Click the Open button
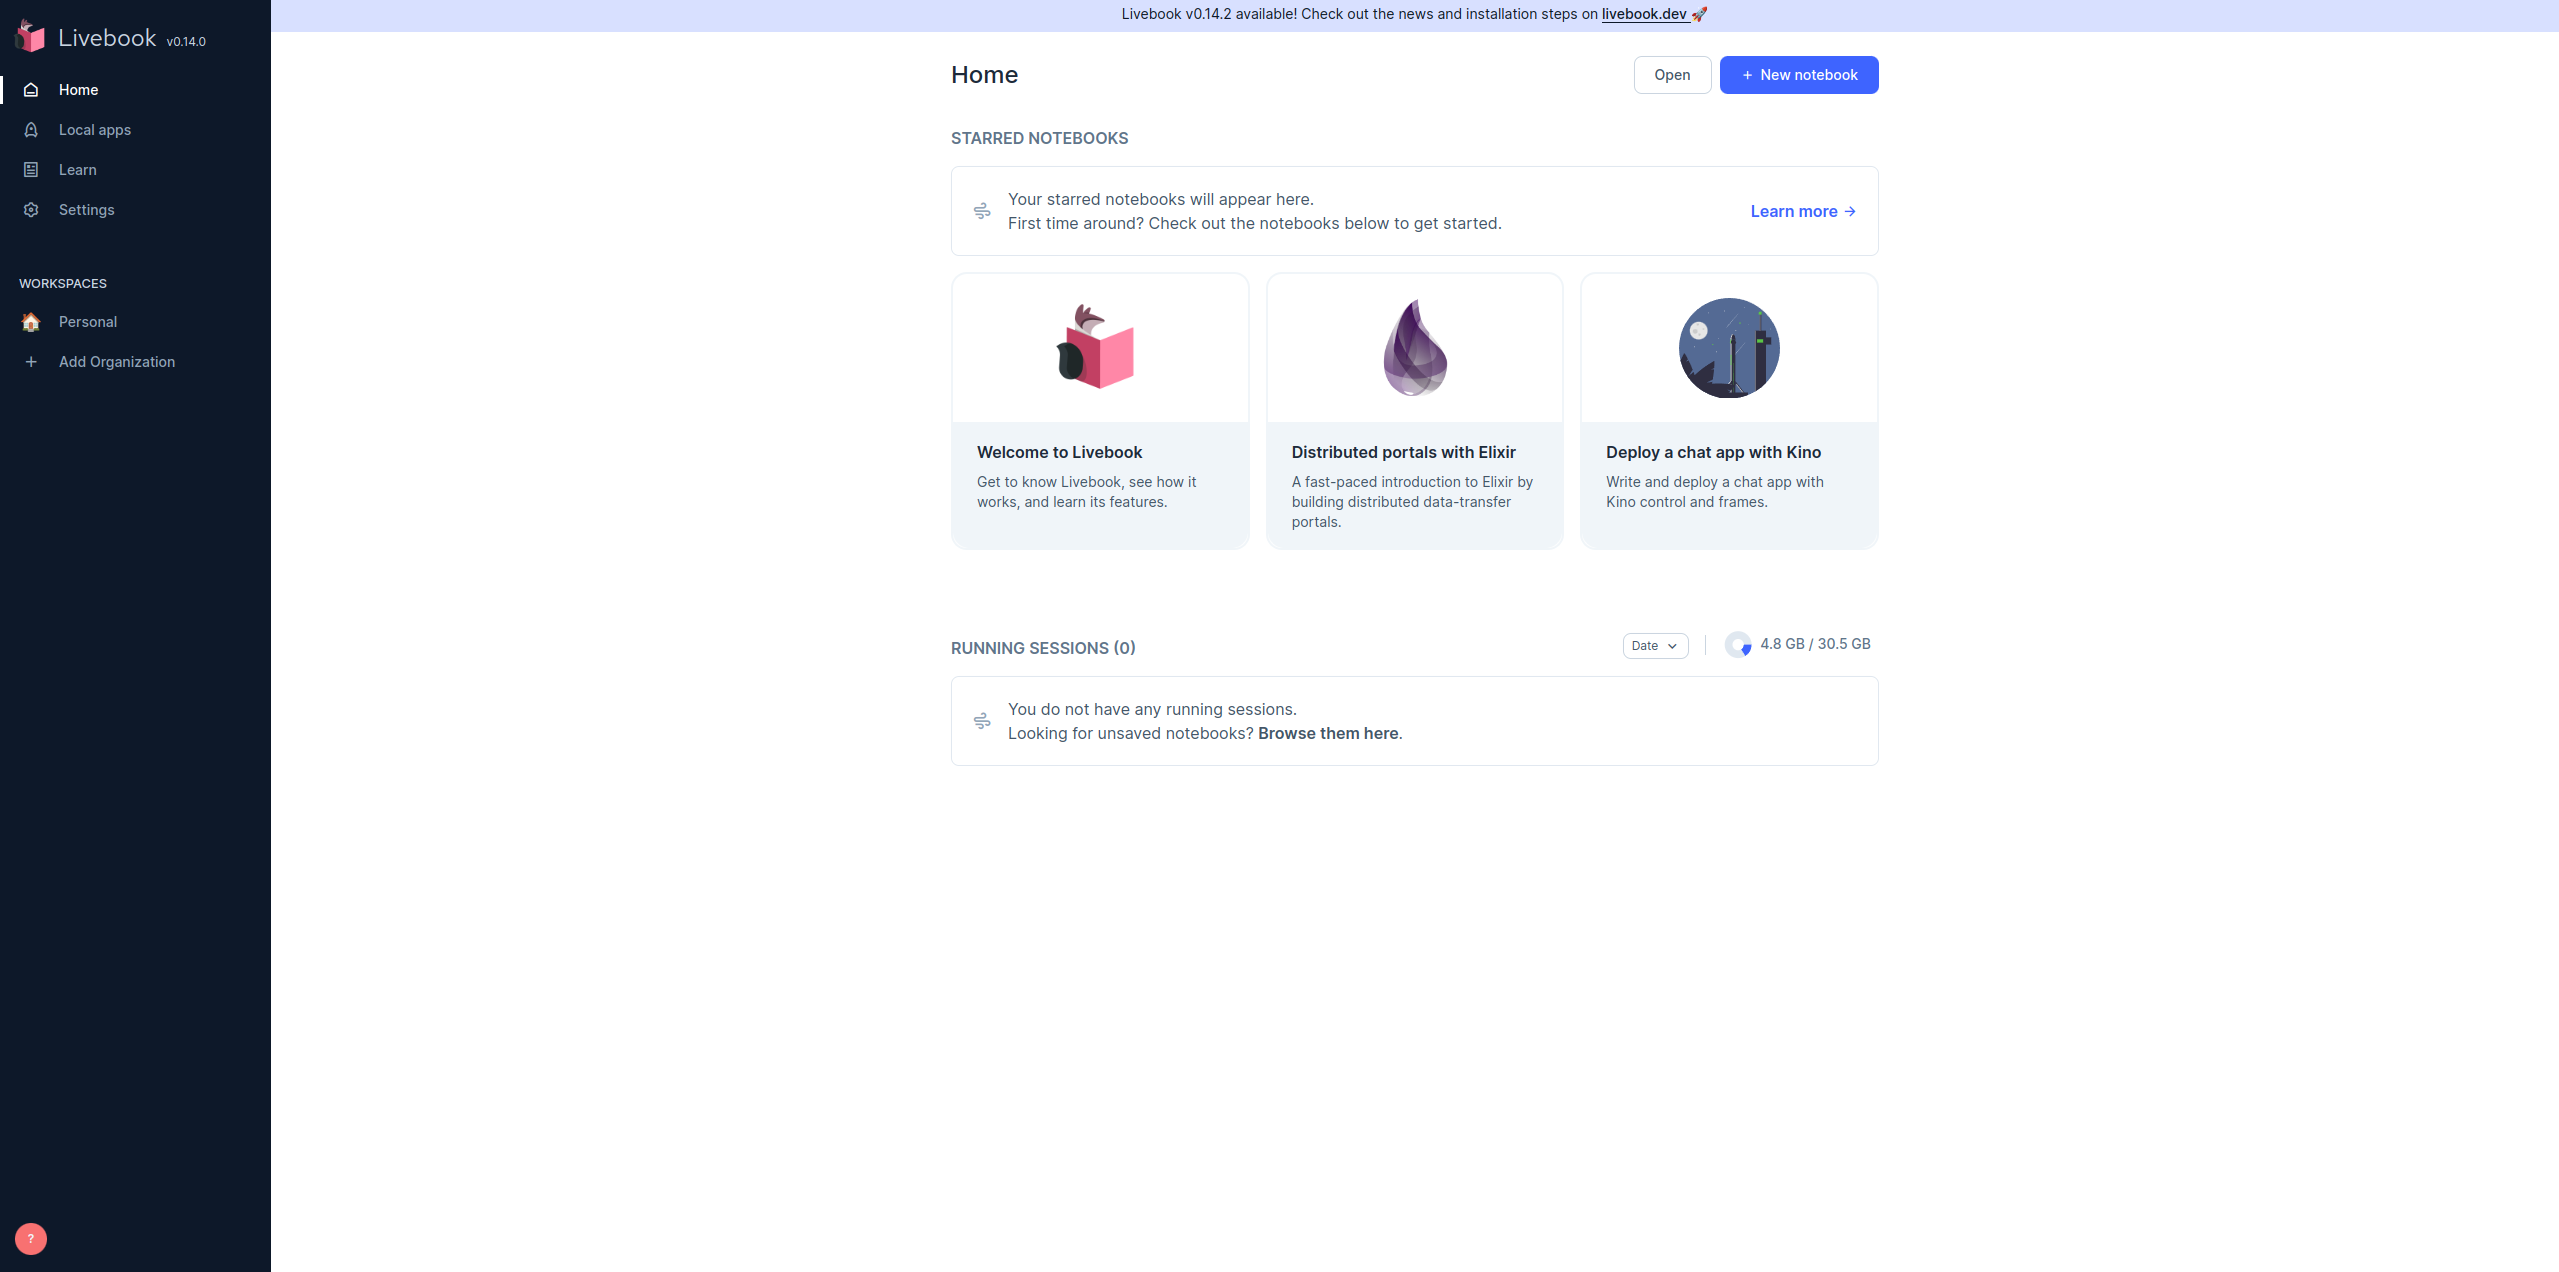Image resolution: width=2559 pixels, height=1272 pixels. point(1672,75)
